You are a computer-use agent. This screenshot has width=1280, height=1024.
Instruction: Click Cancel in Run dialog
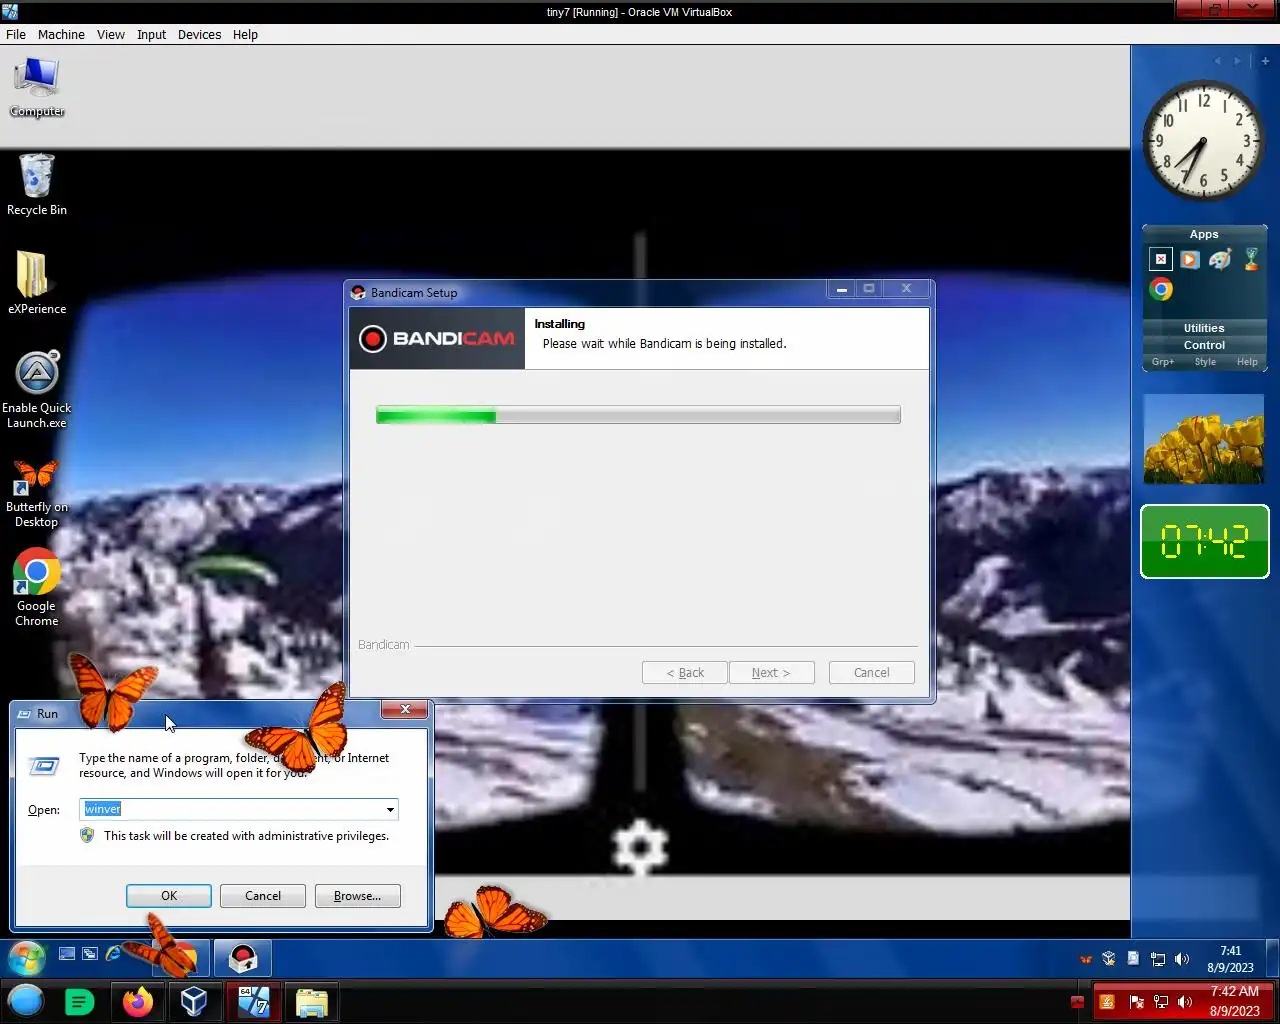(x=263, y=896)
